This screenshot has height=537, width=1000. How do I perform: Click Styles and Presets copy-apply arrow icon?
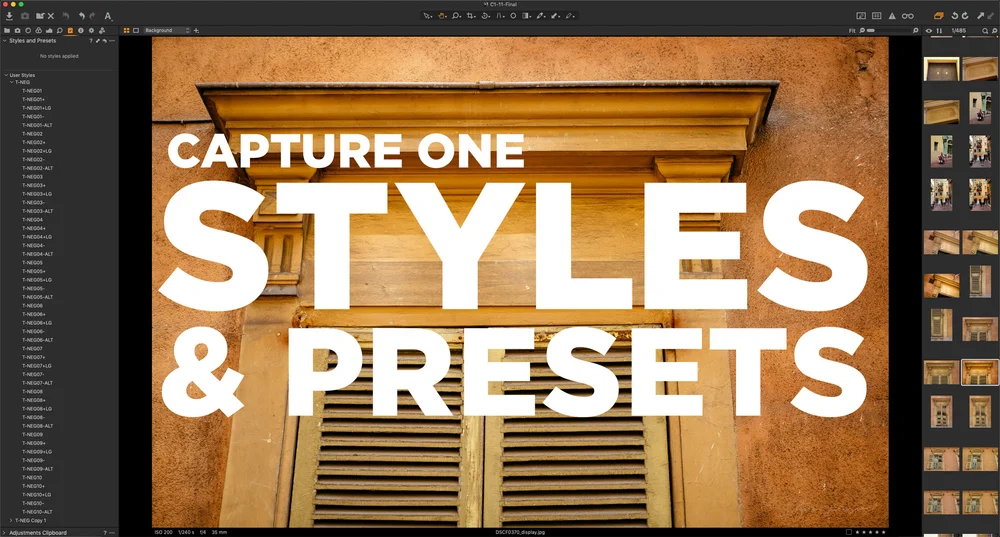point(98,41)
